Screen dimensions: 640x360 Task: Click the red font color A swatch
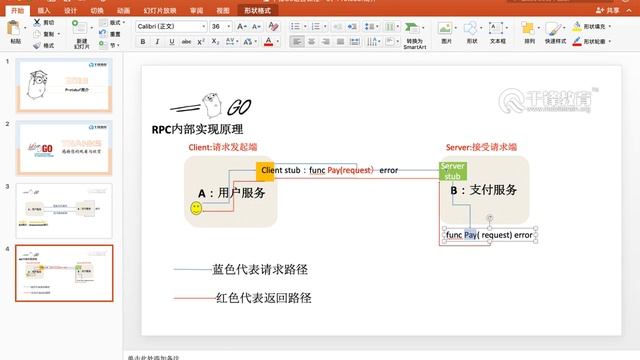click(269, 42)
